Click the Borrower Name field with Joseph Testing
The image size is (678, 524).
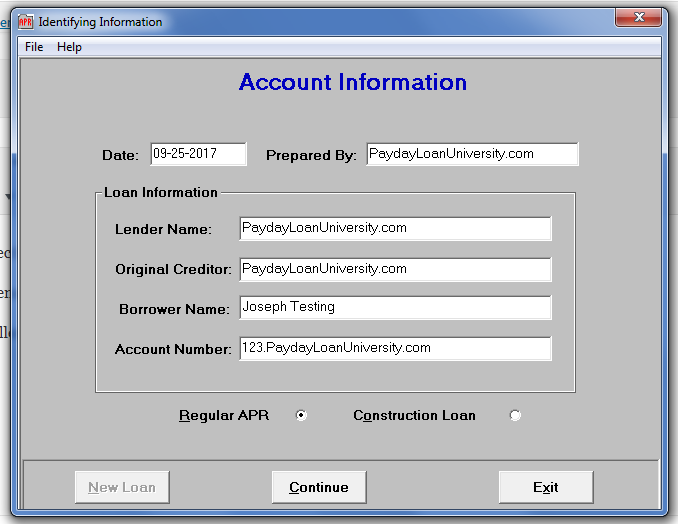point(395,308)
